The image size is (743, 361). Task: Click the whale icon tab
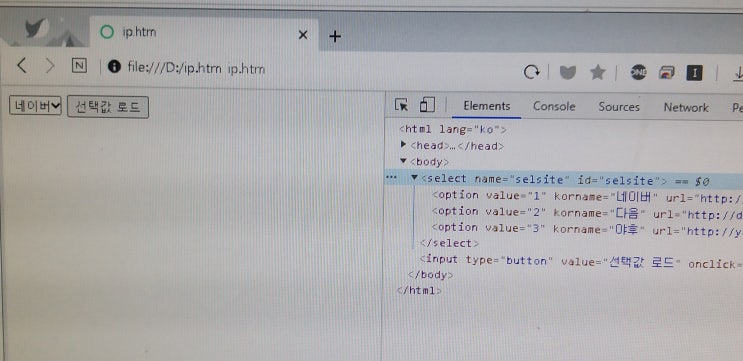pyautogui.click(x=35, y=29)
